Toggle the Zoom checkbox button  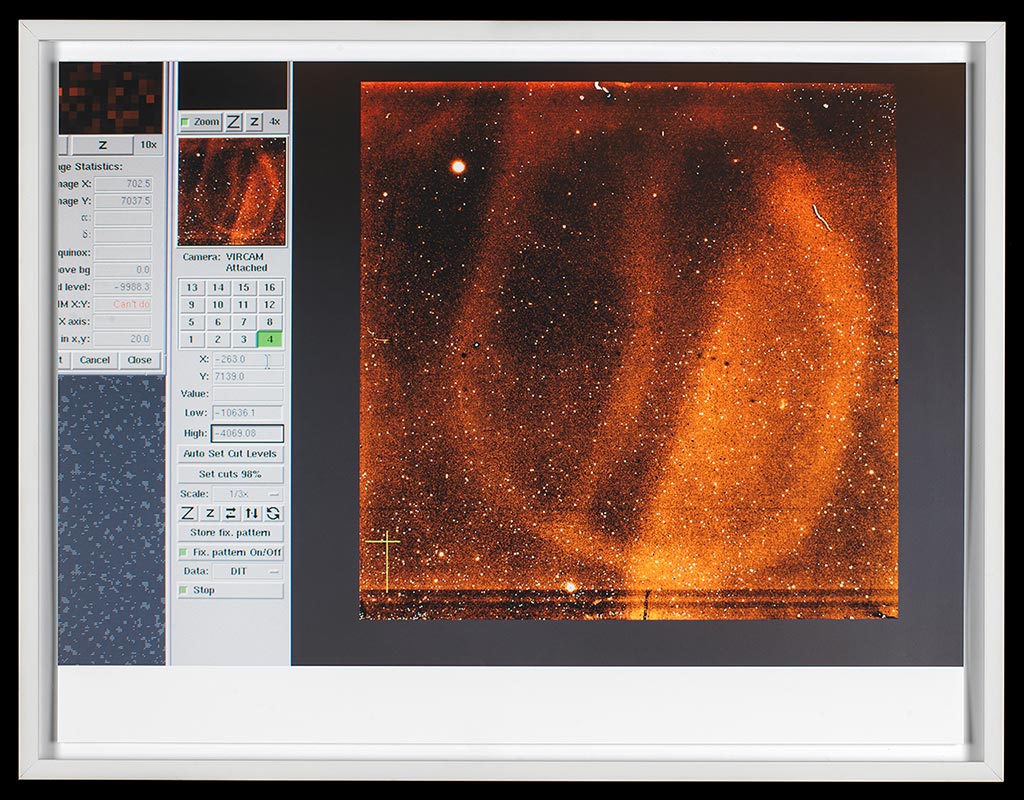[200, 122]
